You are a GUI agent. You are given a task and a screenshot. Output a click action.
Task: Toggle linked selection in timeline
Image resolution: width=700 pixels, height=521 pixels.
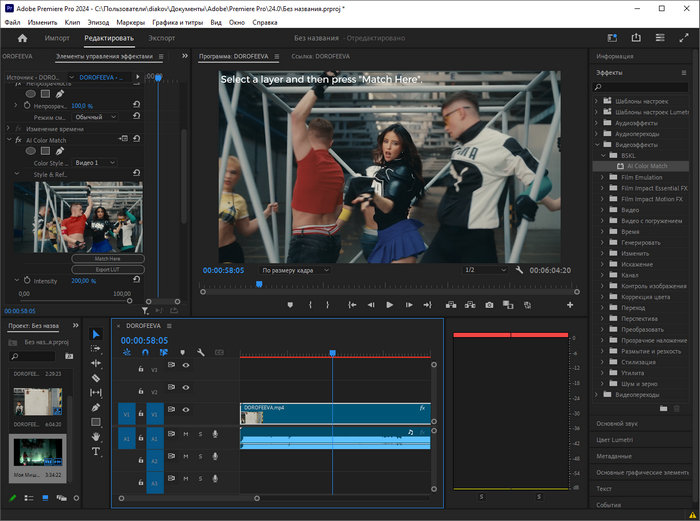pos(164,352)
